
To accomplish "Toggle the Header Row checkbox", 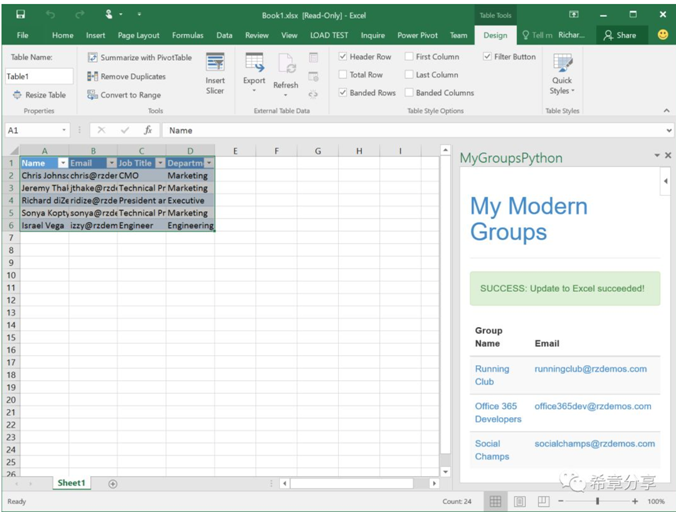I will point(343,56).
